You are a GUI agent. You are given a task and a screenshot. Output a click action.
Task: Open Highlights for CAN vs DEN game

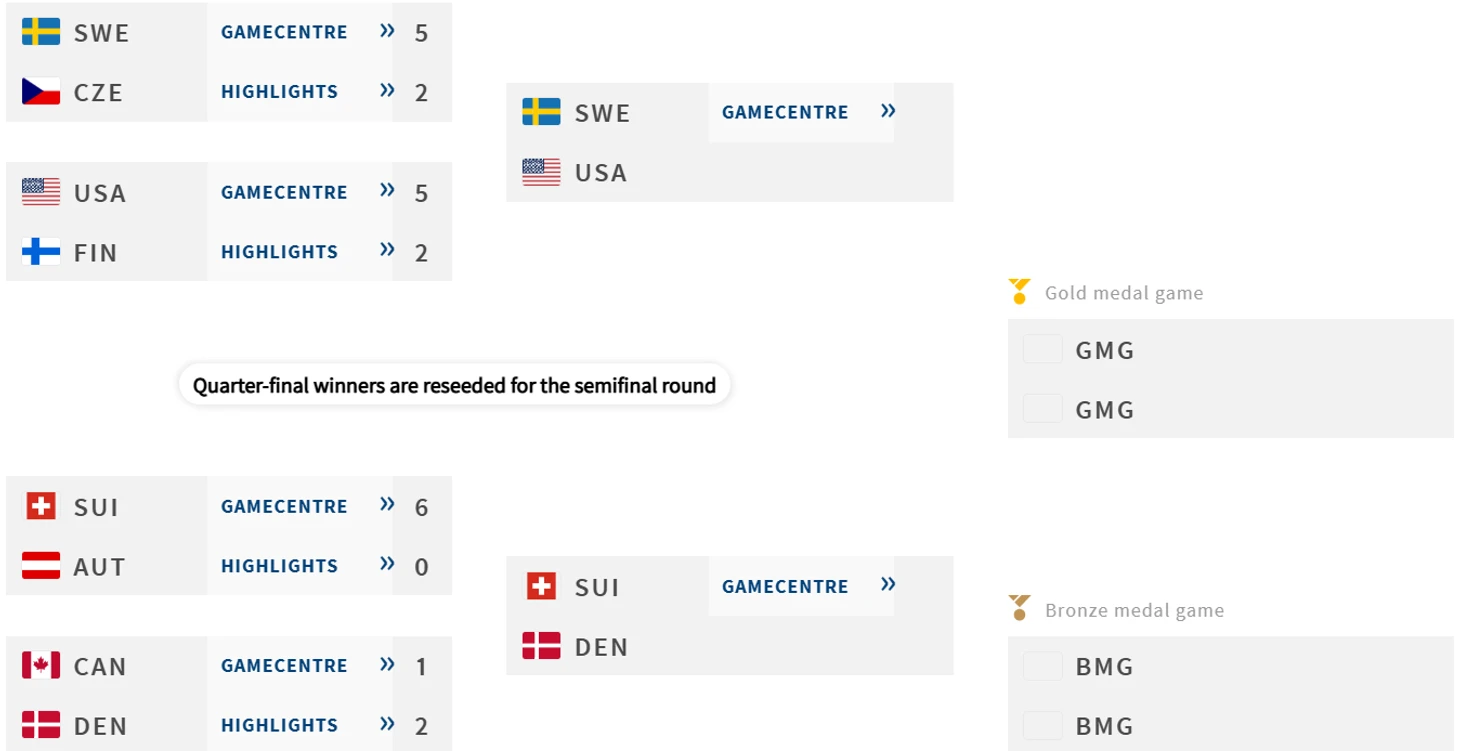[x=280, y=725]
